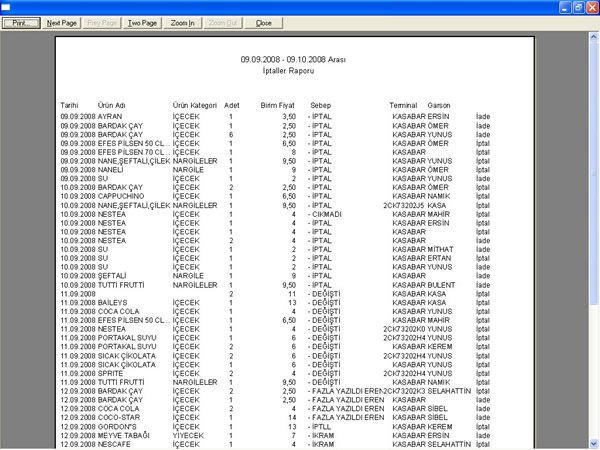Click the vertical scrollbar thumb
The height and width of the screenshot is (450, 600).
pos(593,172)
